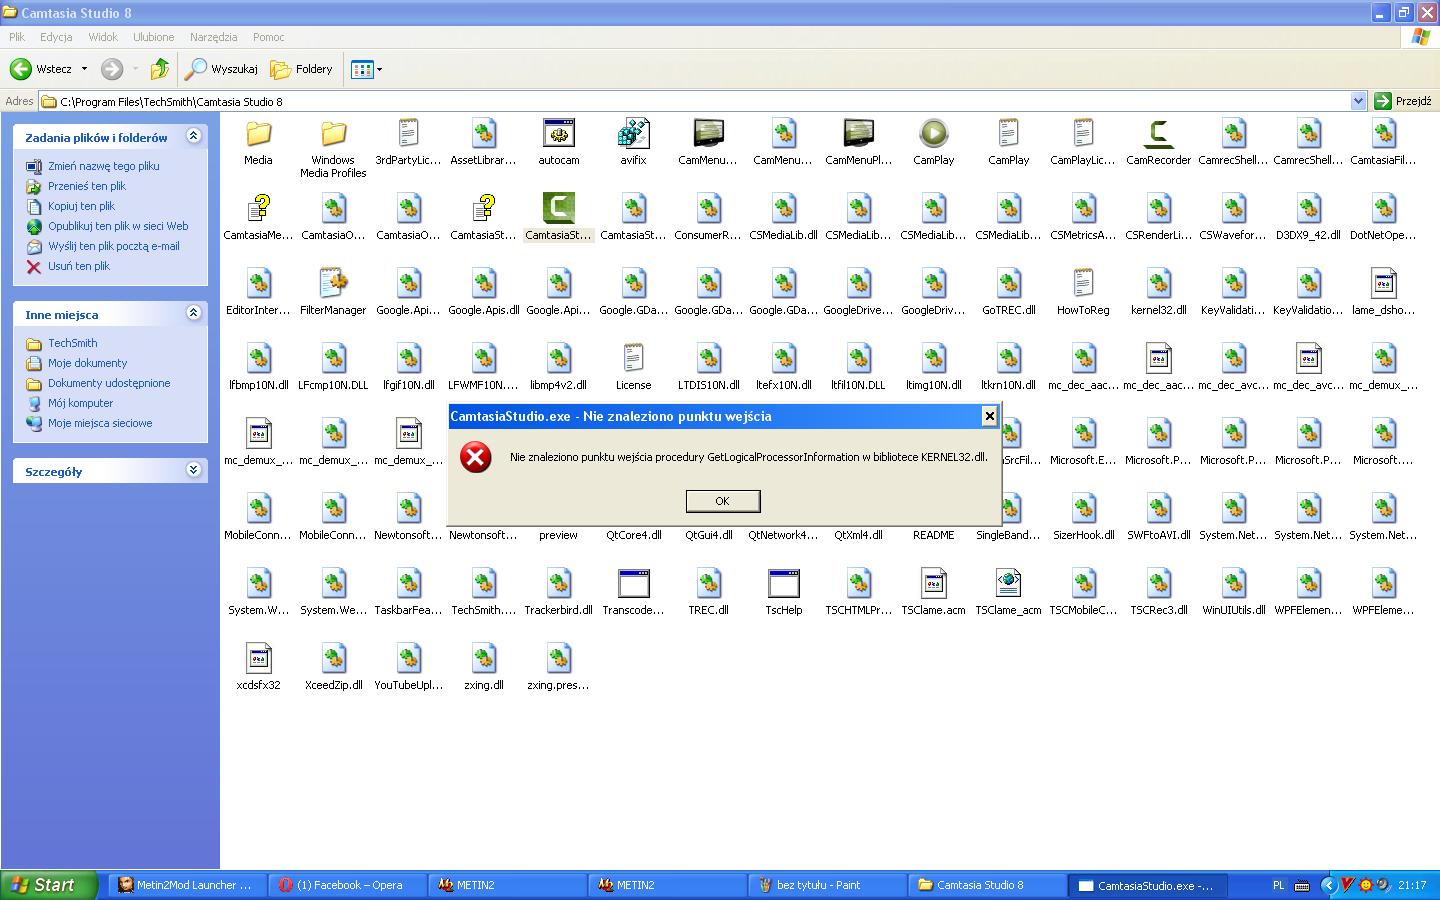Select the libmp4v2.dll file icon
Viewport: 1440px width, 900px height.
click(x=558, y=358)
